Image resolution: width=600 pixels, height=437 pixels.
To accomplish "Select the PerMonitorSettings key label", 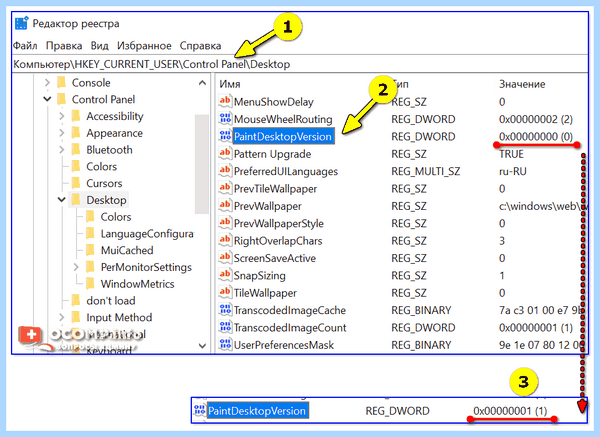I will click(146, 267).
